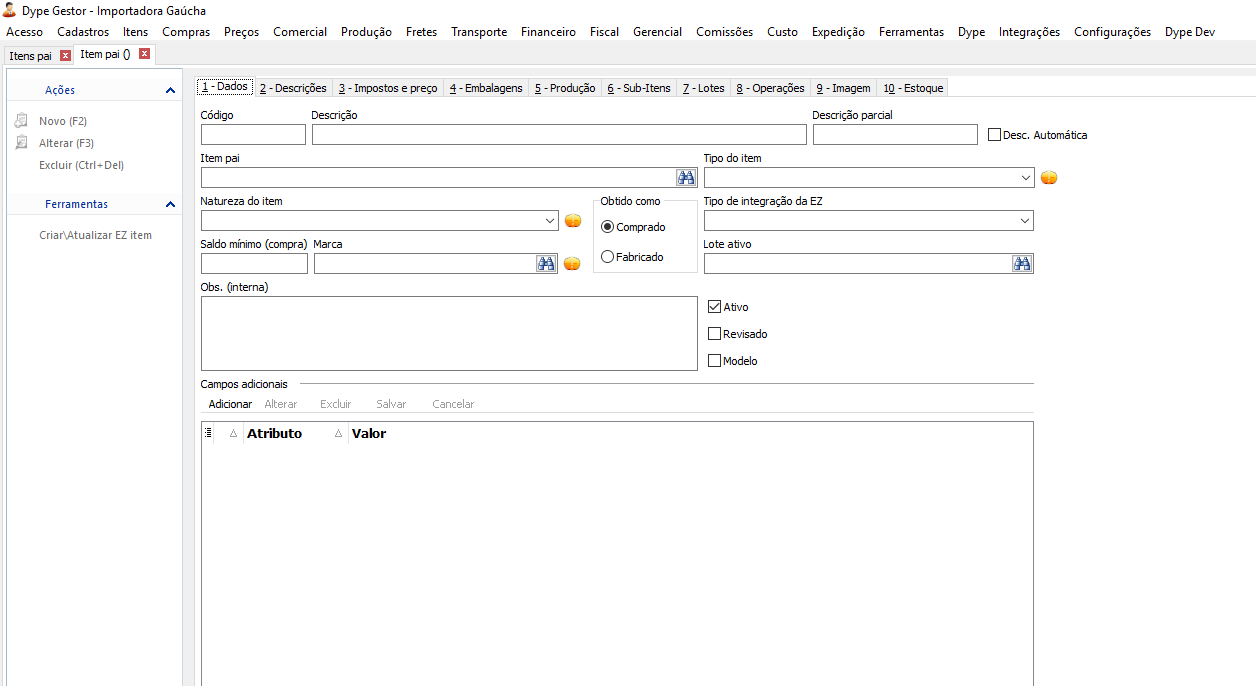Click Criar\Atualizar EZ item link
The height and width of the screenshot is (686, 1256).
[x=96, y=235]
